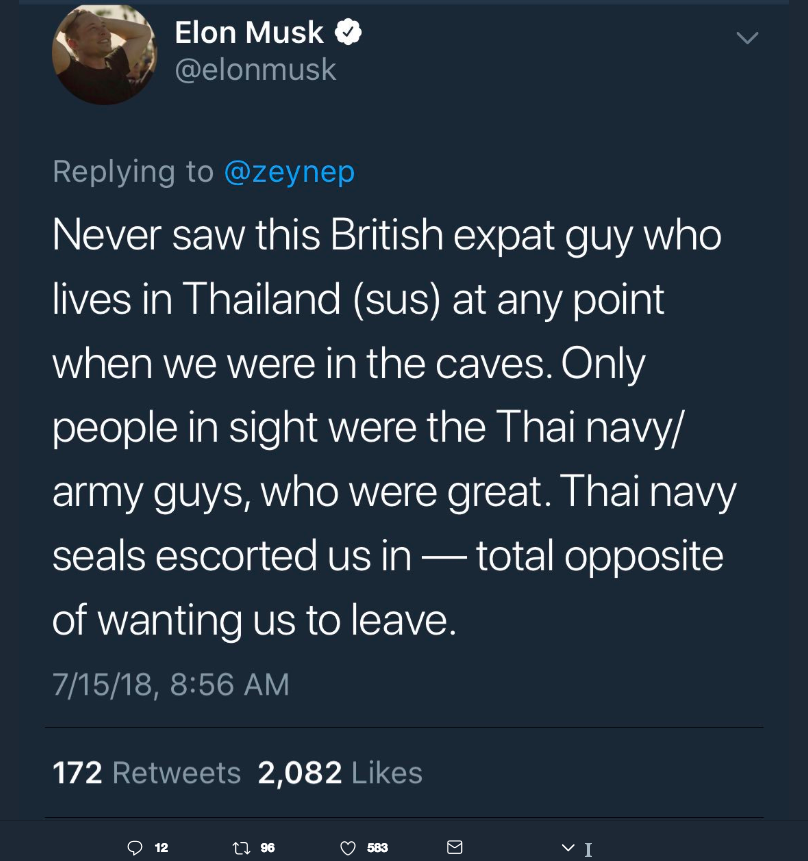View the 2,082 Likes list

coord(340,773)
